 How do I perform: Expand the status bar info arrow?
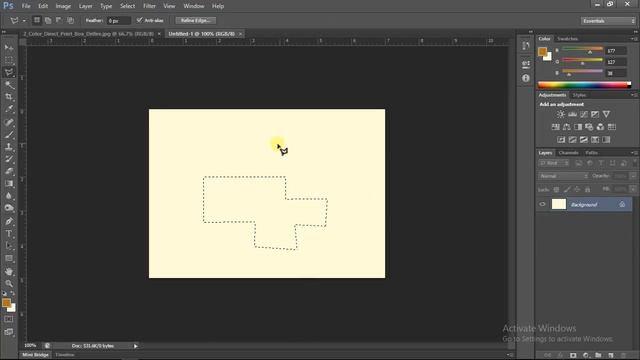(x=136, y=346)
